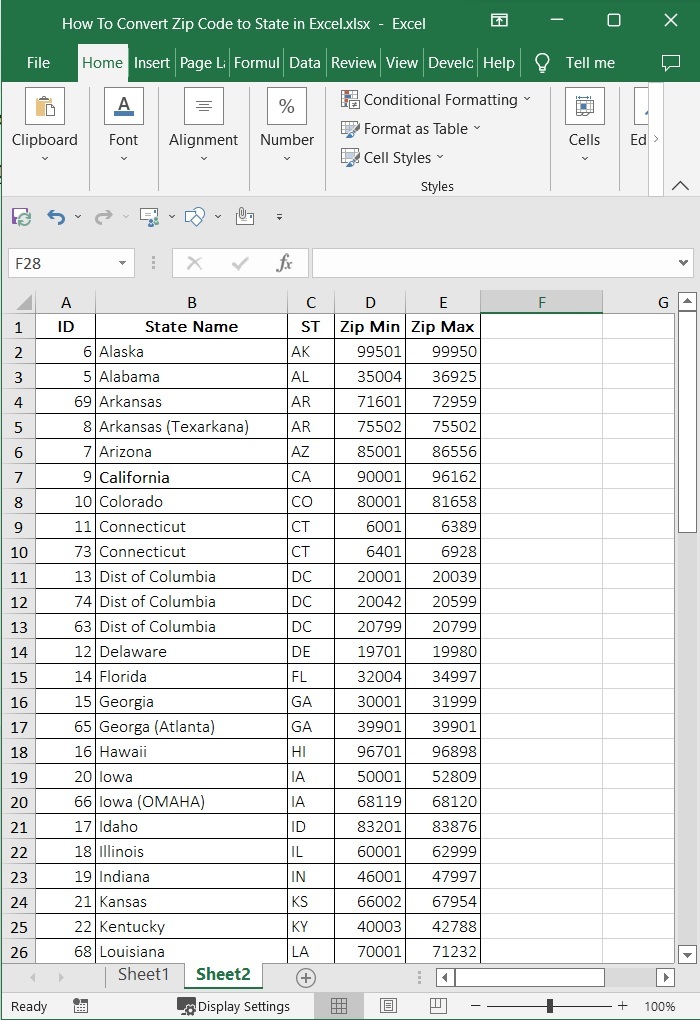This screenshot has height=1020, width=700.
Task: Click the Insert Function fx icon
Action: 284,263
